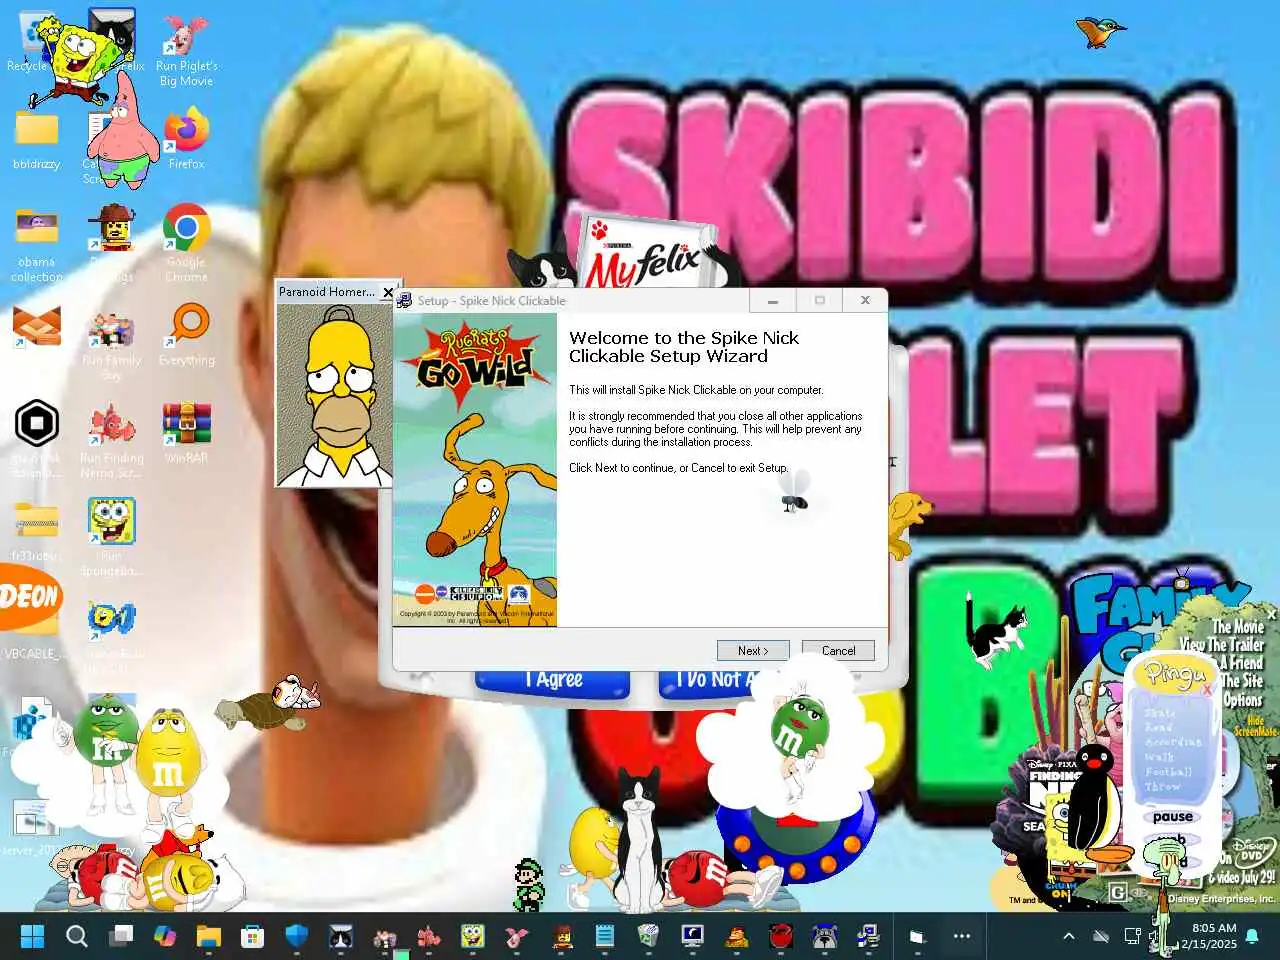Image resolution: width=1280 pixels, height=960 pixels.
Task: Click the Windows Start button
Action: click(x=32, y=937)
